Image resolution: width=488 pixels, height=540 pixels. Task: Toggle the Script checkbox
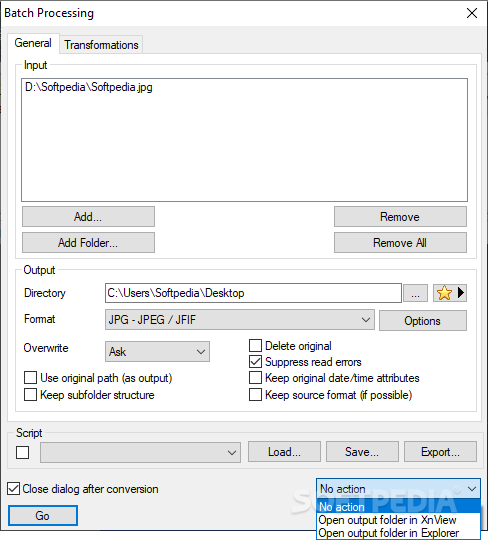(x=23, y=452)
